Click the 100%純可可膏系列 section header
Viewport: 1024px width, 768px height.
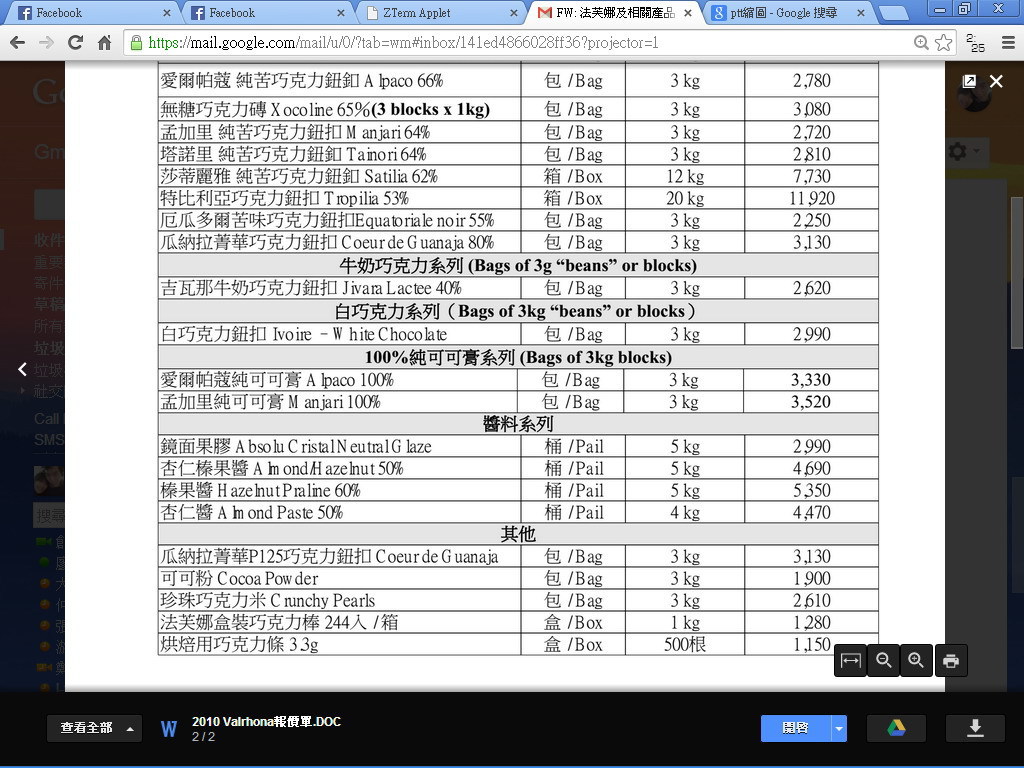click(x=518, y=358)
